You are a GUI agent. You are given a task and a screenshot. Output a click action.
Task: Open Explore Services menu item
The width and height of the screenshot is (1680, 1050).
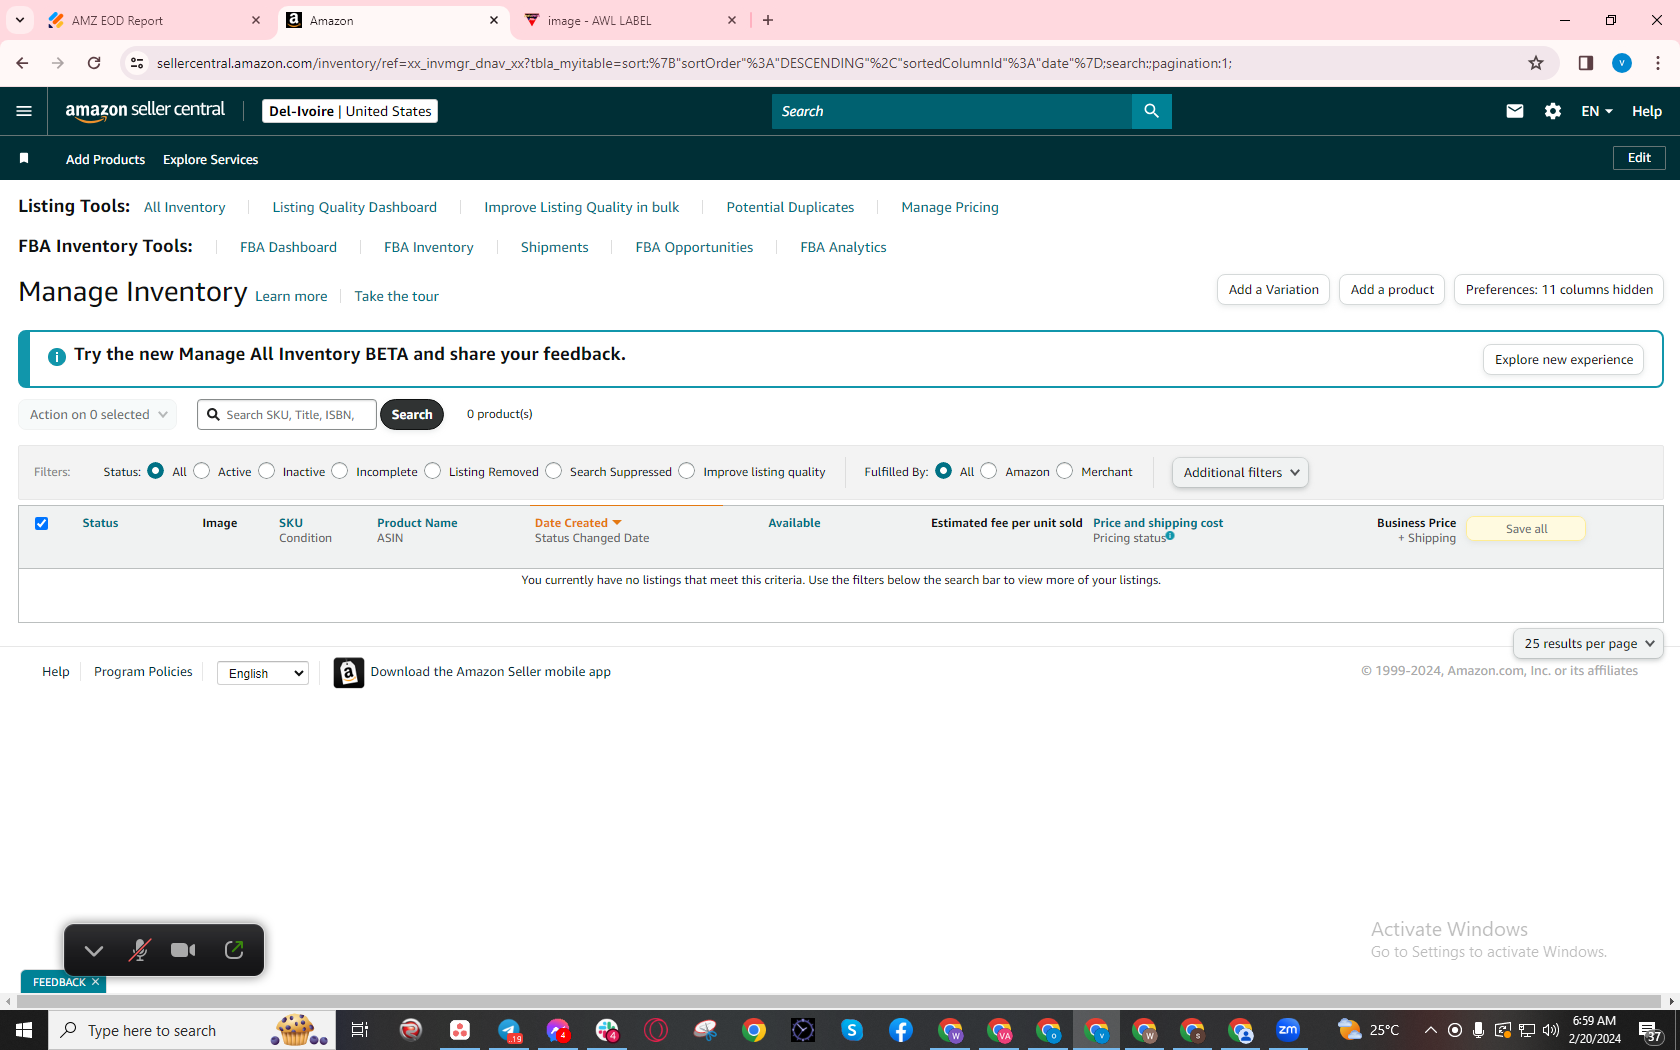pyautogui.click(x=211, y=159)
